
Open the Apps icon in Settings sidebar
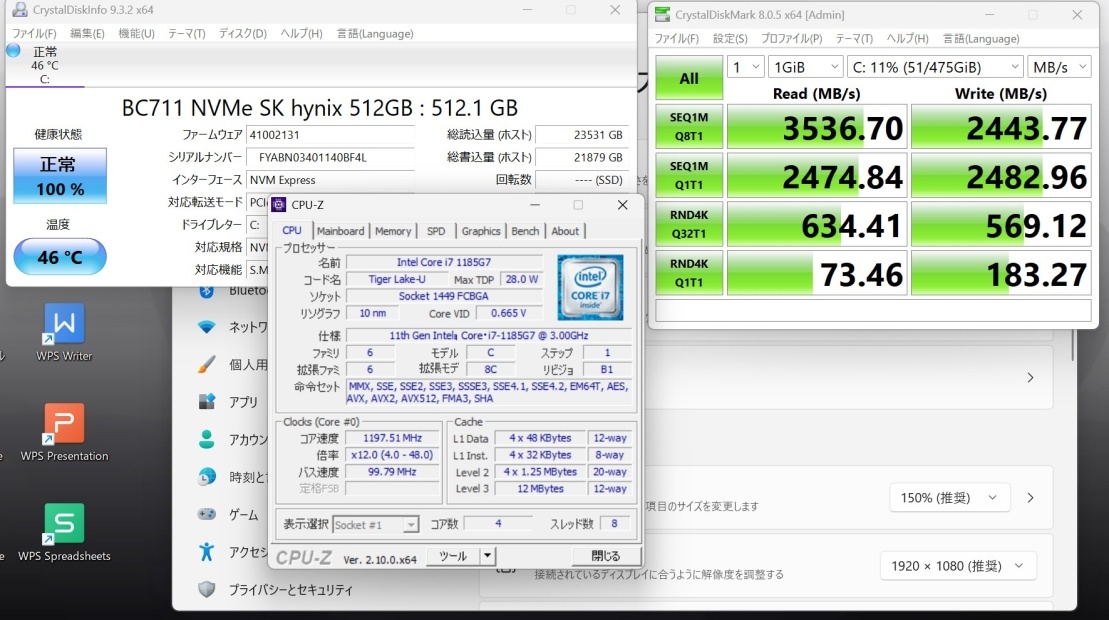click(x=207, y=402)
